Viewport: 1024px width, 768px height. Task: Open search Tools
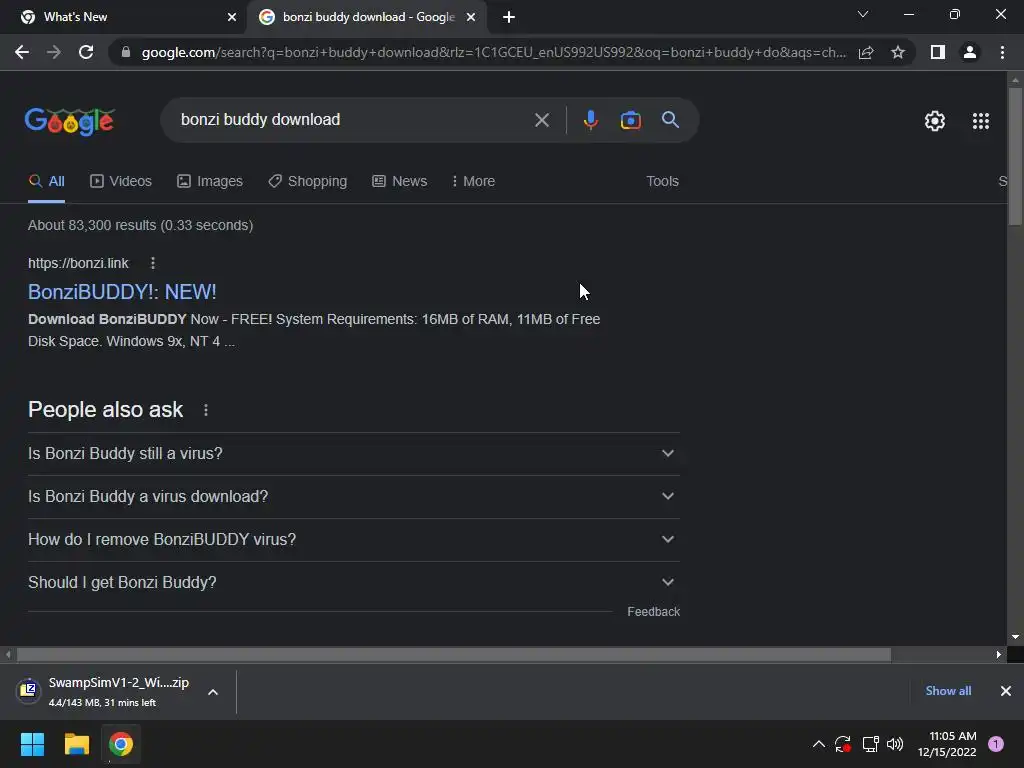(662, 182)
